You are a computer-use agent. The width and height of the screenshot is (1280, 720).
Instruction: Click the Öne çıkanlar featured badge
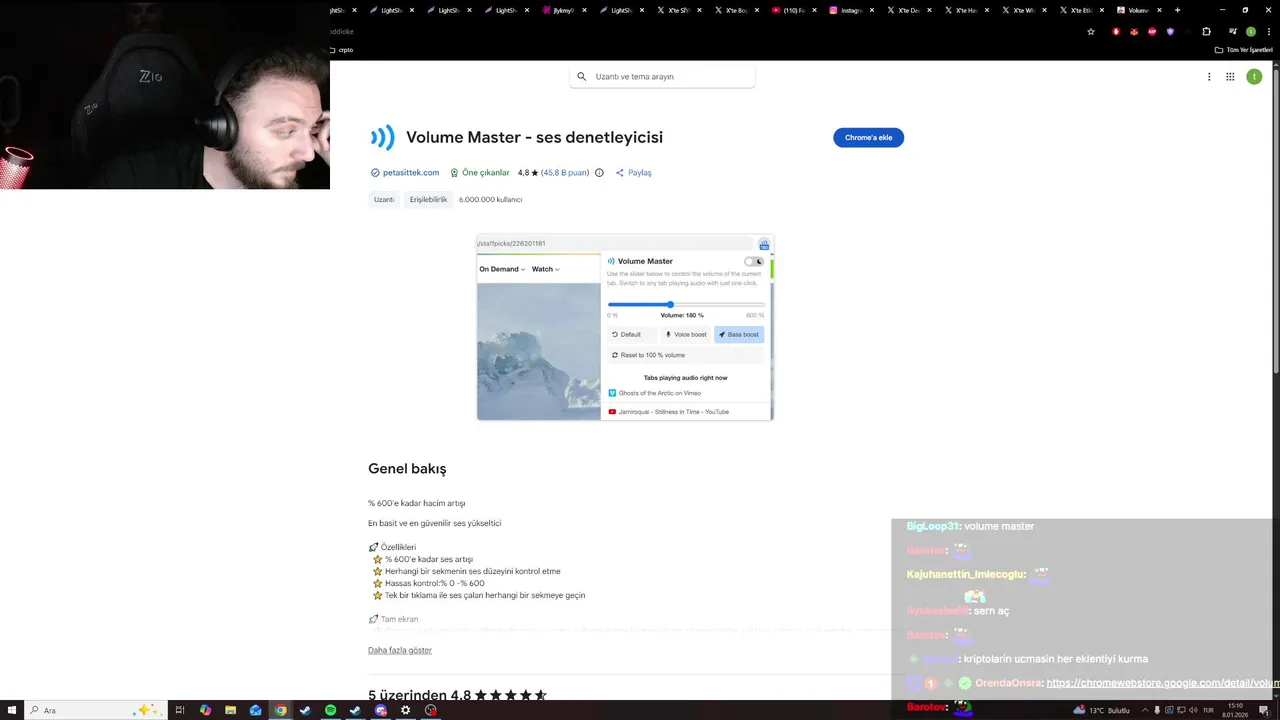click(x=480, y=172)
